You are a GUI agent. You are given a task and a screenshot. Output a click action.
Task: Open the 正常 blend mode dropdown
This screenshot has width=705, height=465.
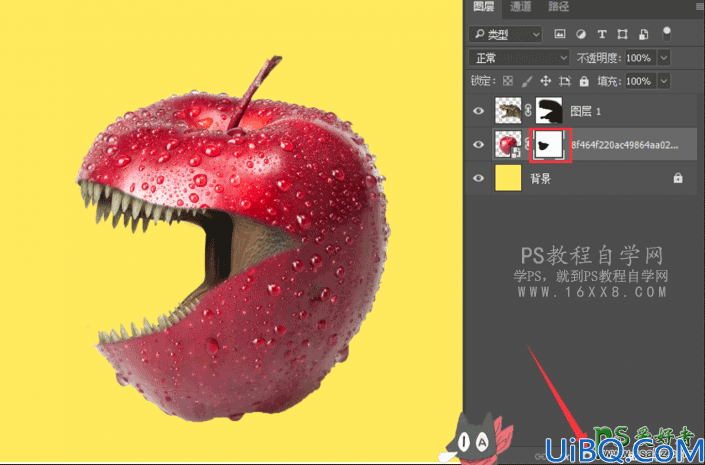point(519,58)
